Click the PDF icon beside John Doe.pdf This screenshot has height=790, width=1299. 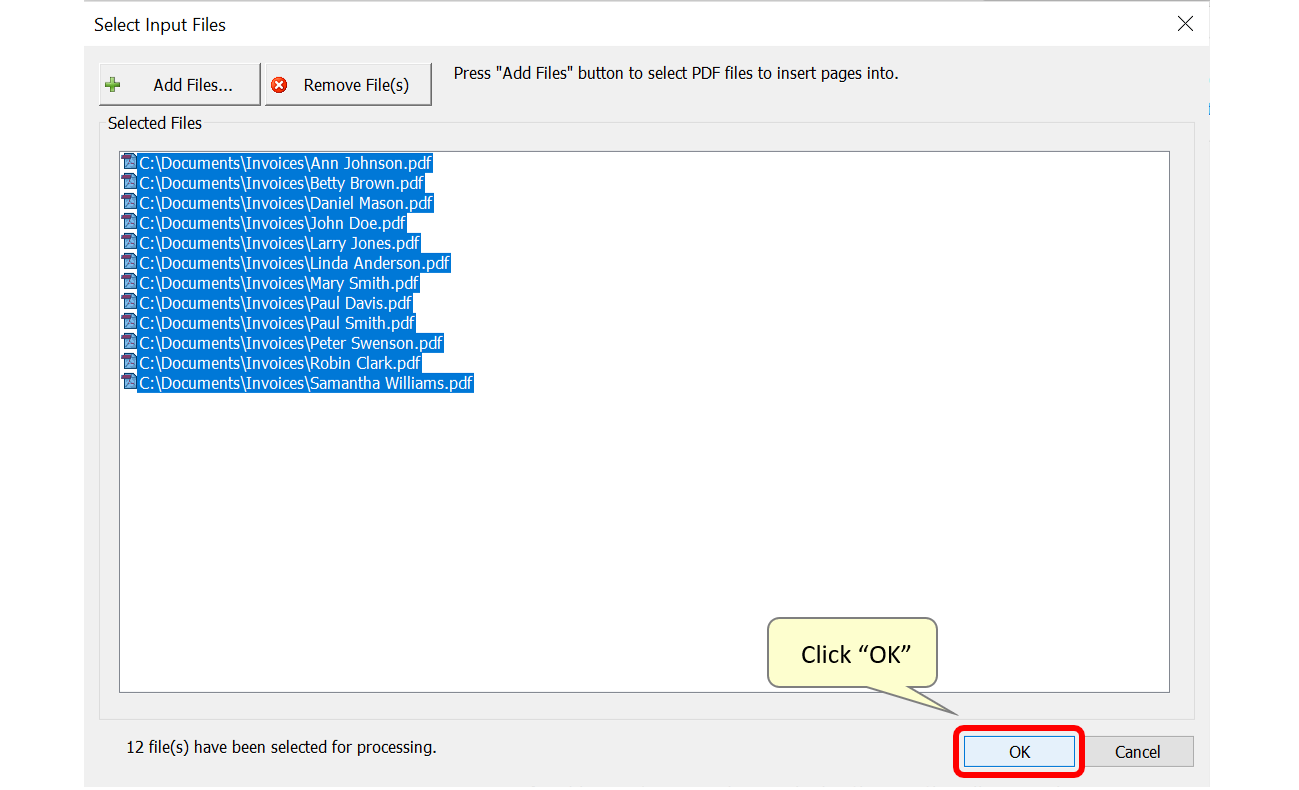tap(129, 222)
